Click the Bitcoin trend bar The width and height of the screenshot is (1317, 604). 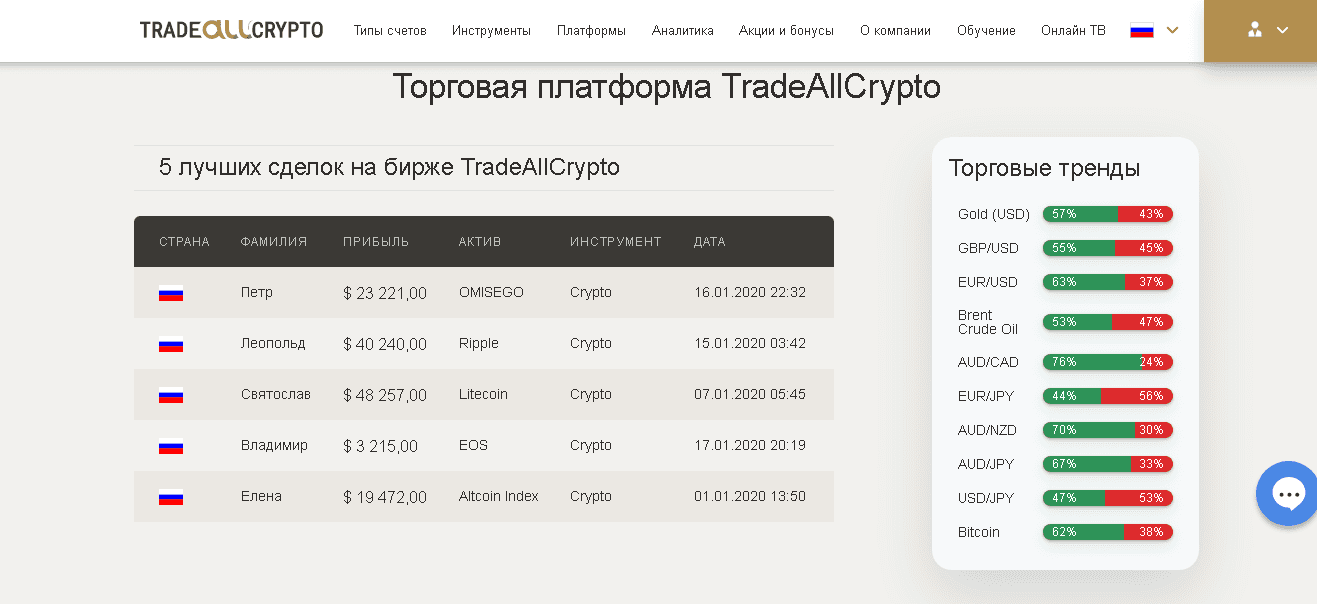click(1107, 532)
